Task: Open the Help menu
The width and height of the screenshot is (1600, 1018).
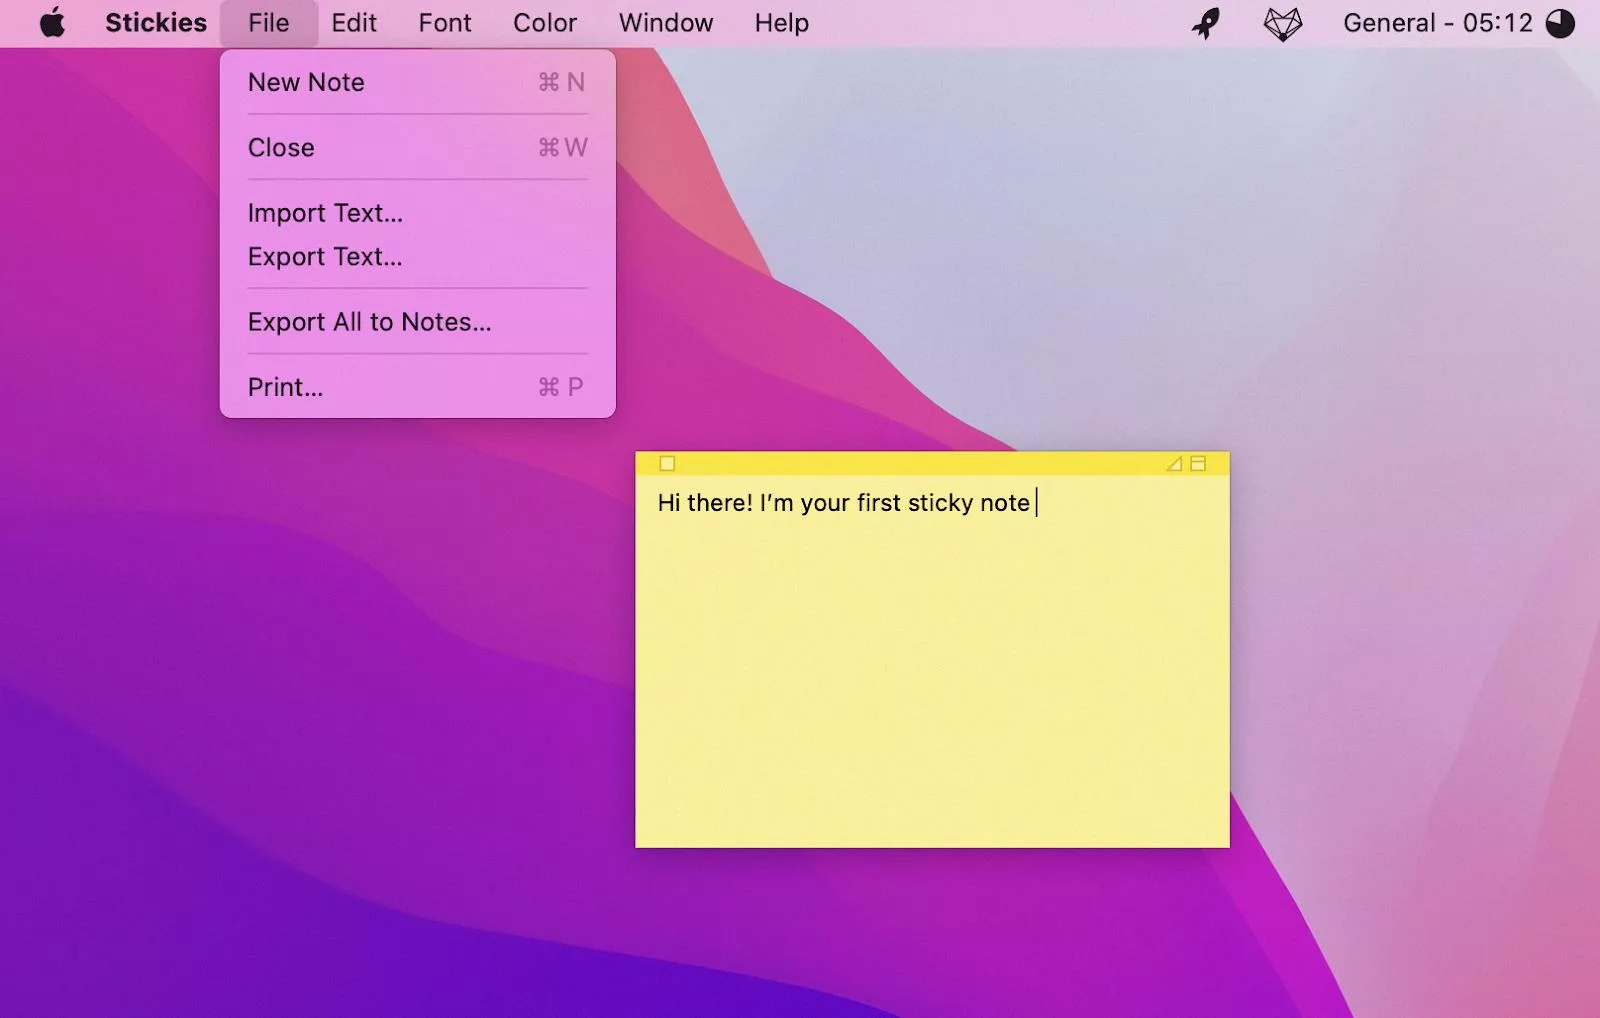Action: [780, 22]
